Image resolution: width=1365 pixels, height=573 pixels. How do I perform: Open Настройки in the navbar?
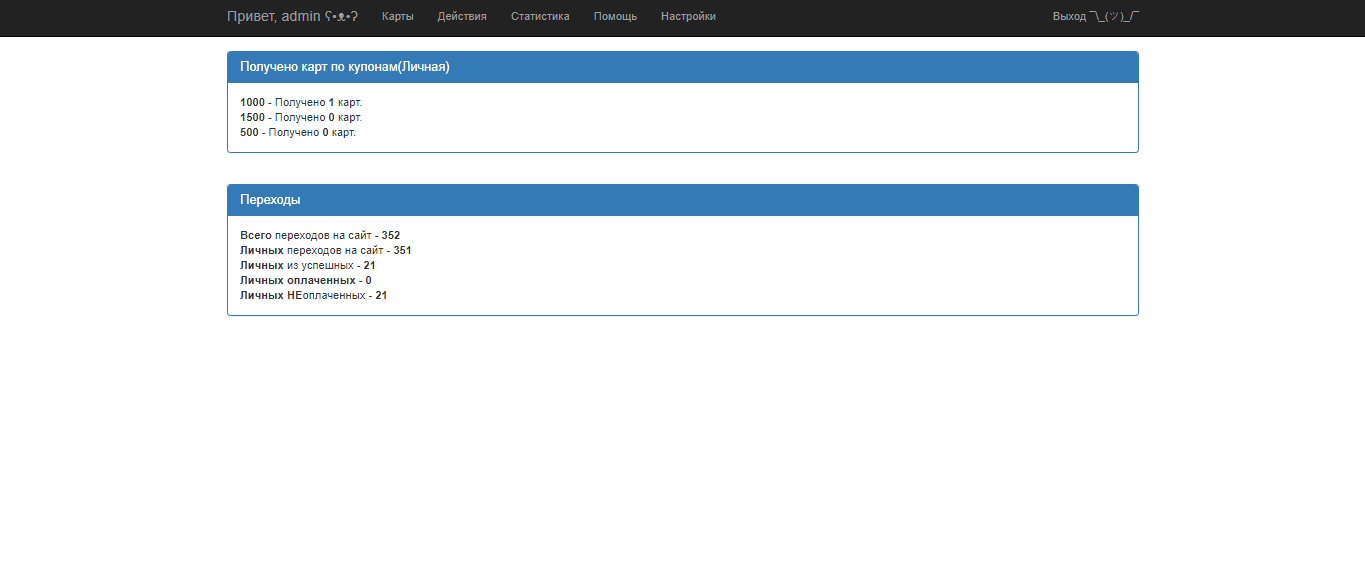[x=688, y=16]
